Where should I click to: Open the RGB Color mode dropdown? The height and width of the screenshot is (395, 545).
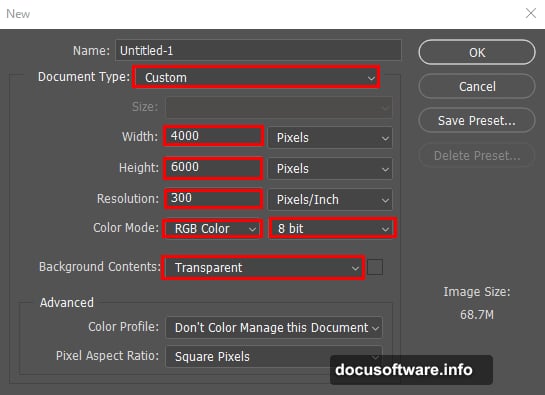(213, 228)
